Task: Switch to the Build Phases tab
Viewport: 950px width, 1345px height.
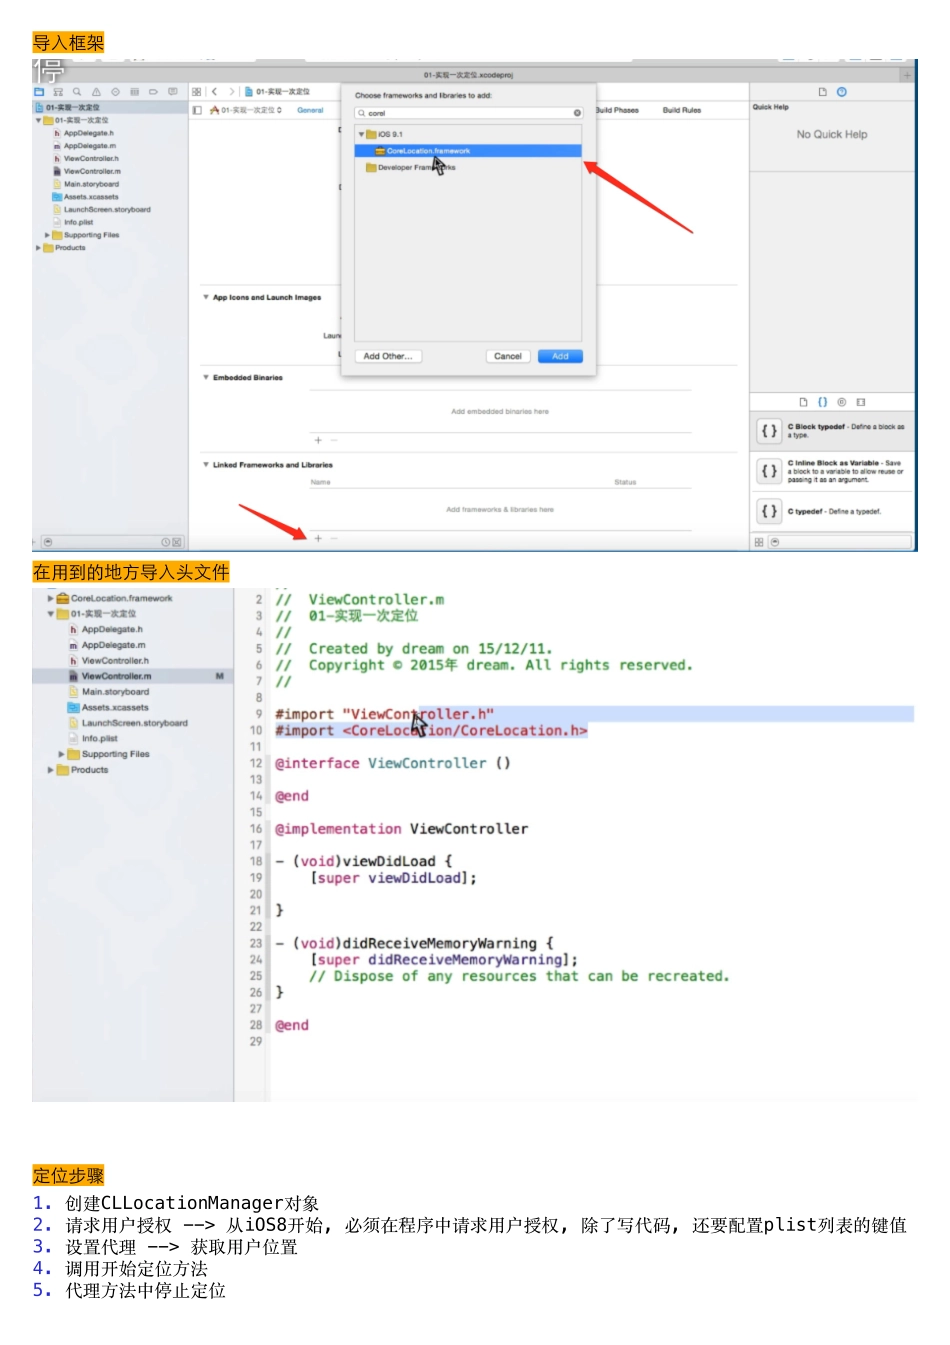Action: 617,110
